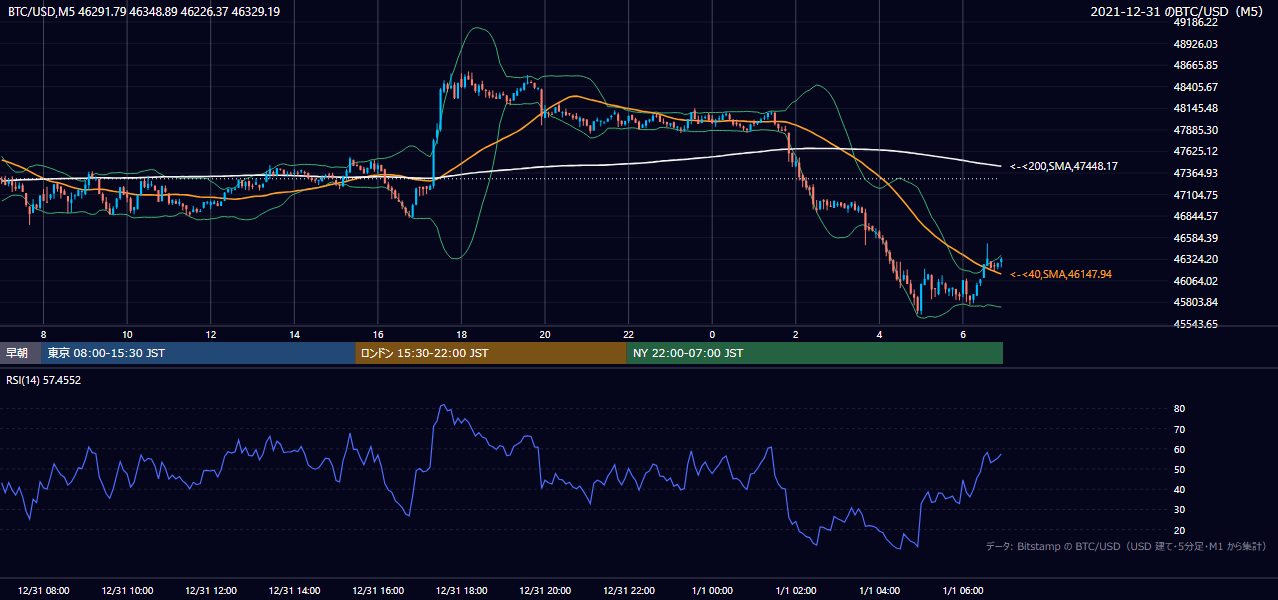Click the 12/31 12:00 bottom time label
Image resolution: width=1278 pixels, height=600 pixels.
(x=210, y=591)
